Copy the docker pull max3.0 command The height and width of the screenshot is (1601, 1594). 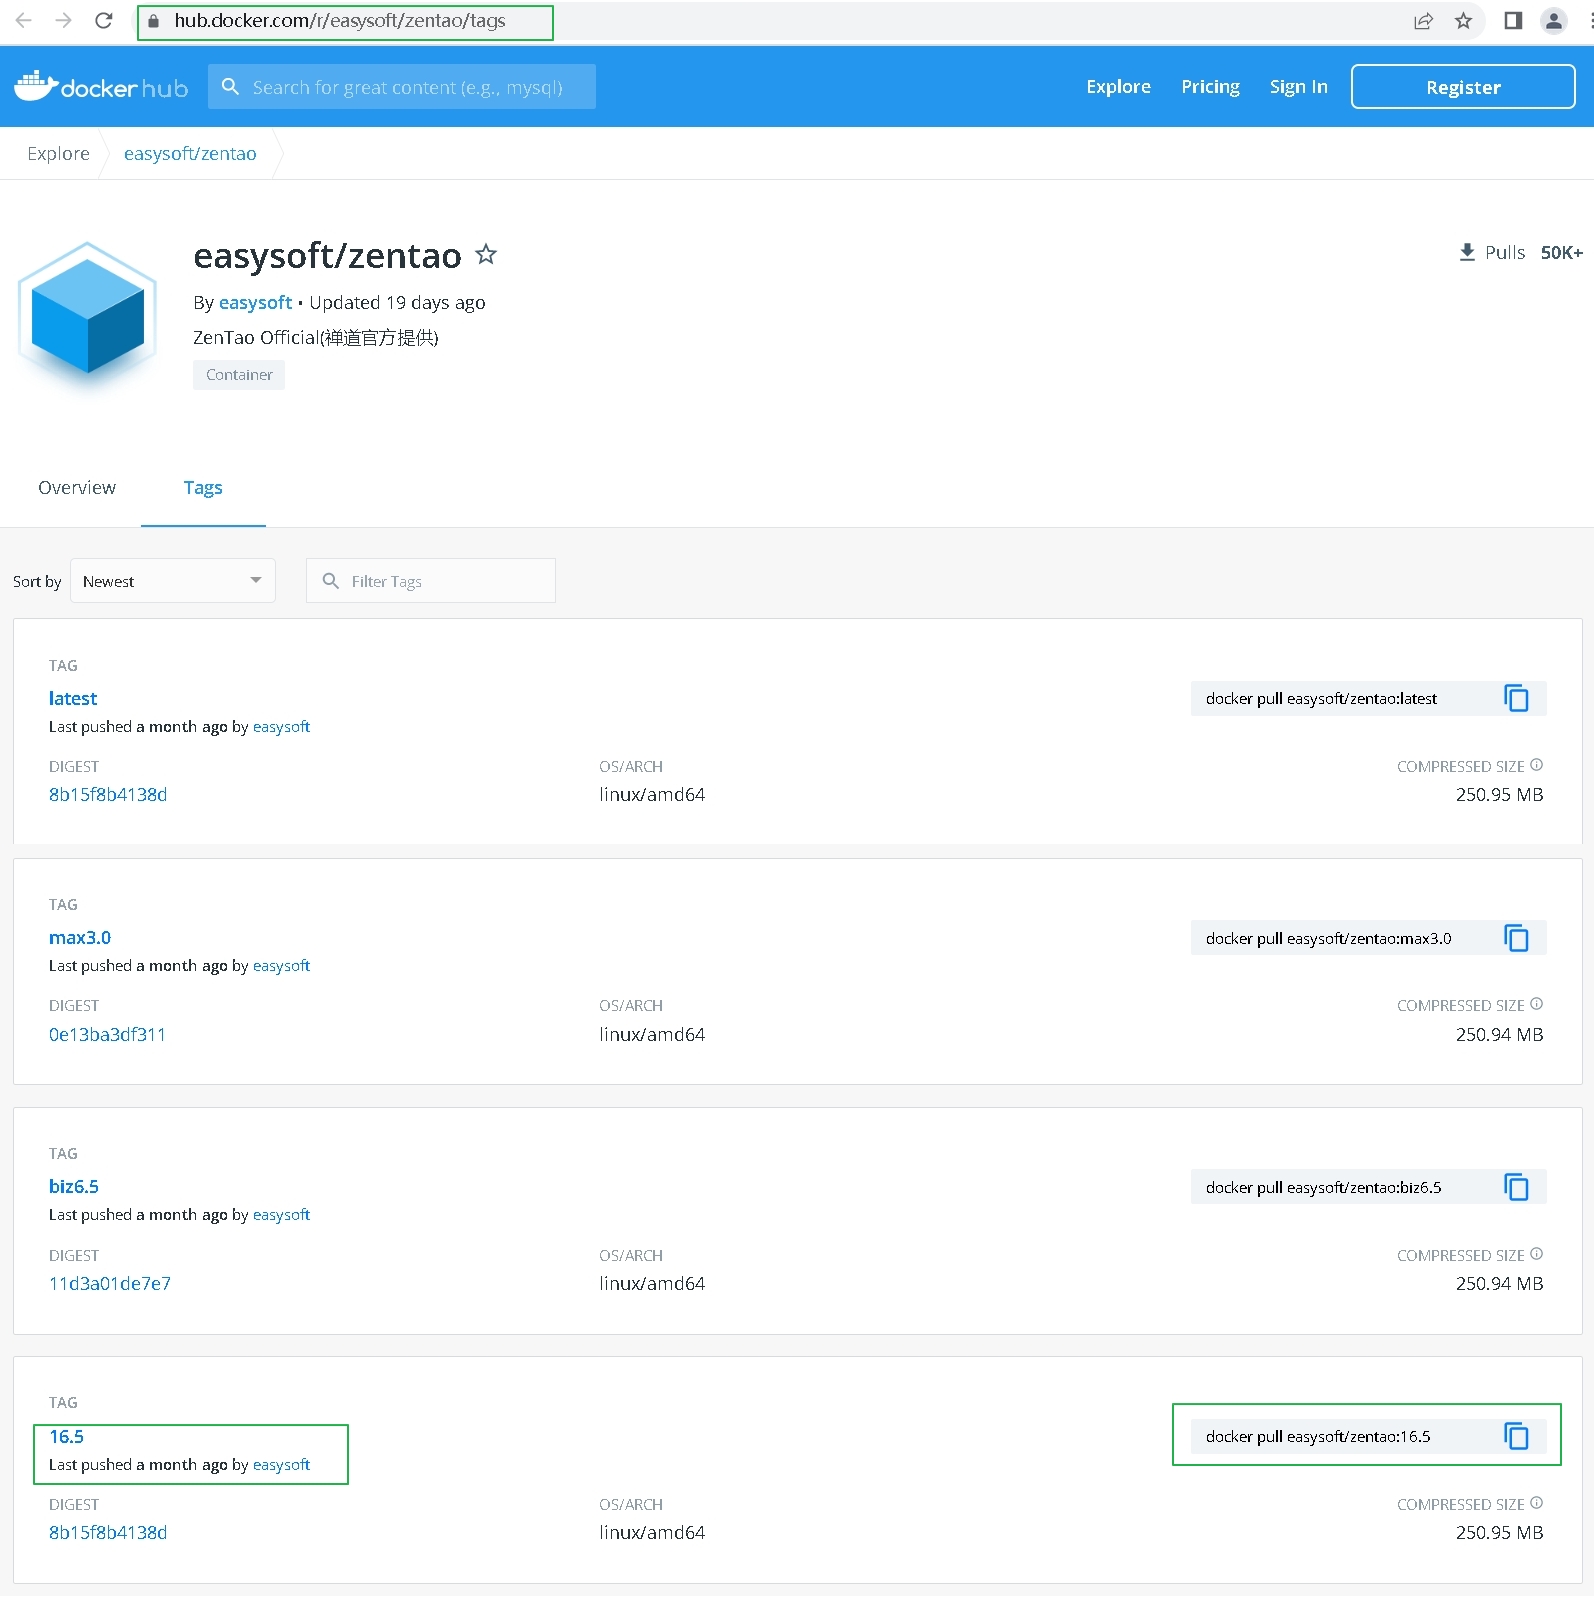(1516, 938)
